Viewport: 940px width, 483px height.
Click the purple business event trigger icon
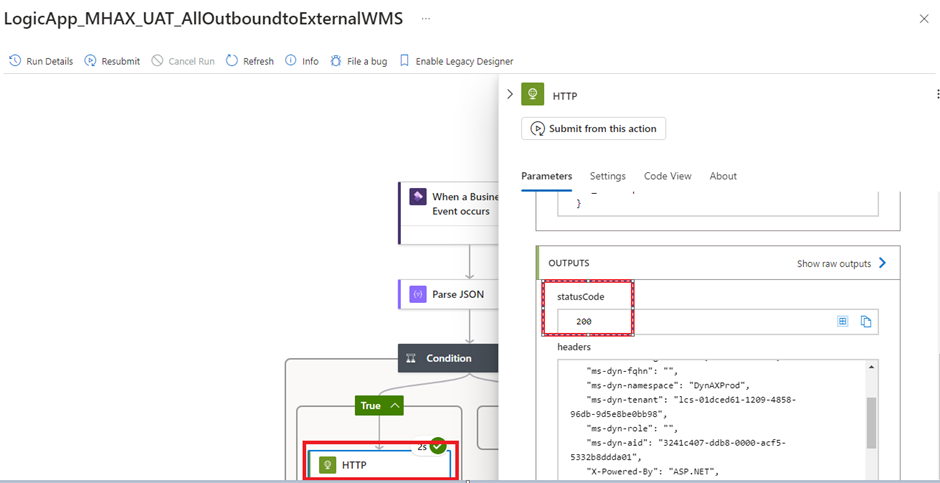(x=418, y=197)
